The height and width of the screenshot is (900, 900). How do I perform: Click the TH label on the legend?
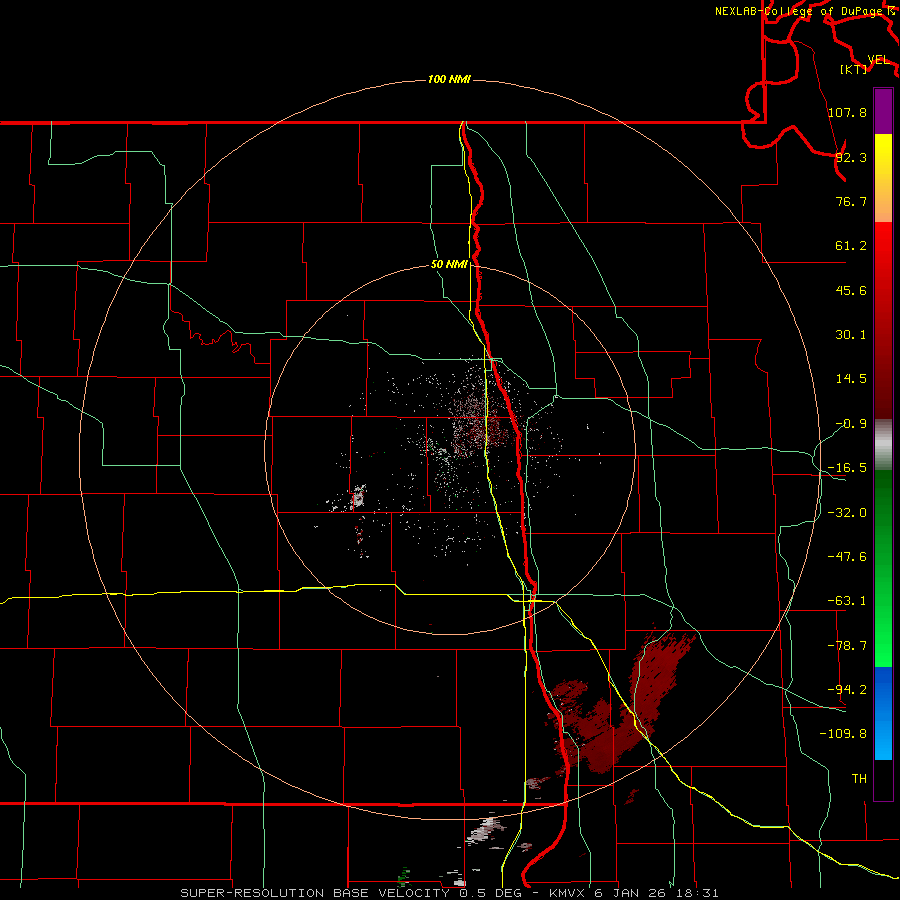pos(859,779)
